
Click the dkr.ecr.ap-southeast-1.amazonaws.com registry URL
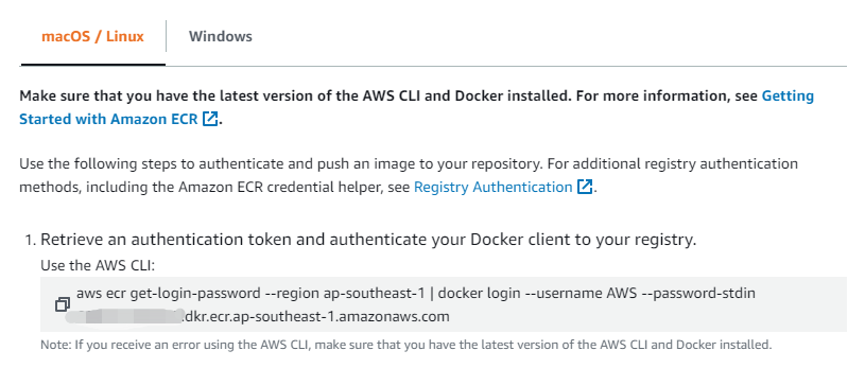[315, 317]
